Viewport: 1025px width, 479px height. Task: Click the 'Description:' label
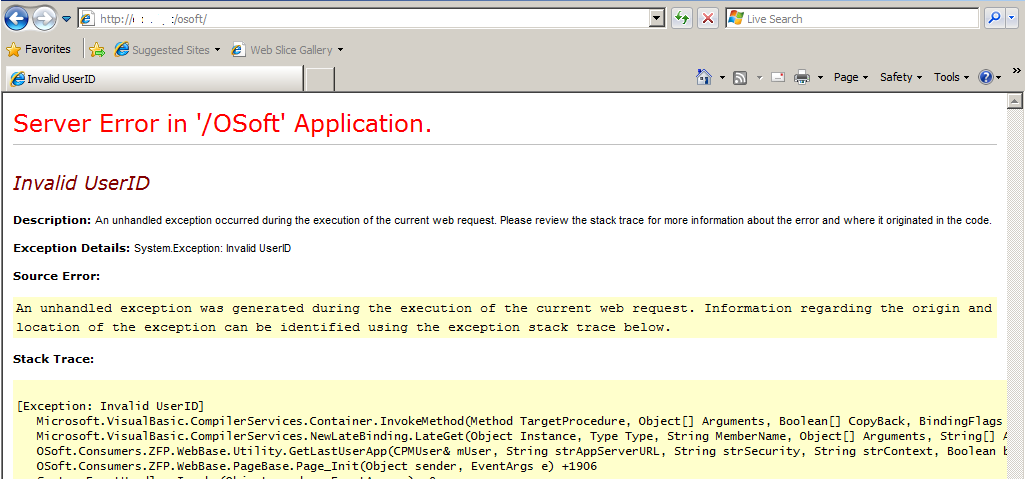pyautogui.click(x=52, y=220)
